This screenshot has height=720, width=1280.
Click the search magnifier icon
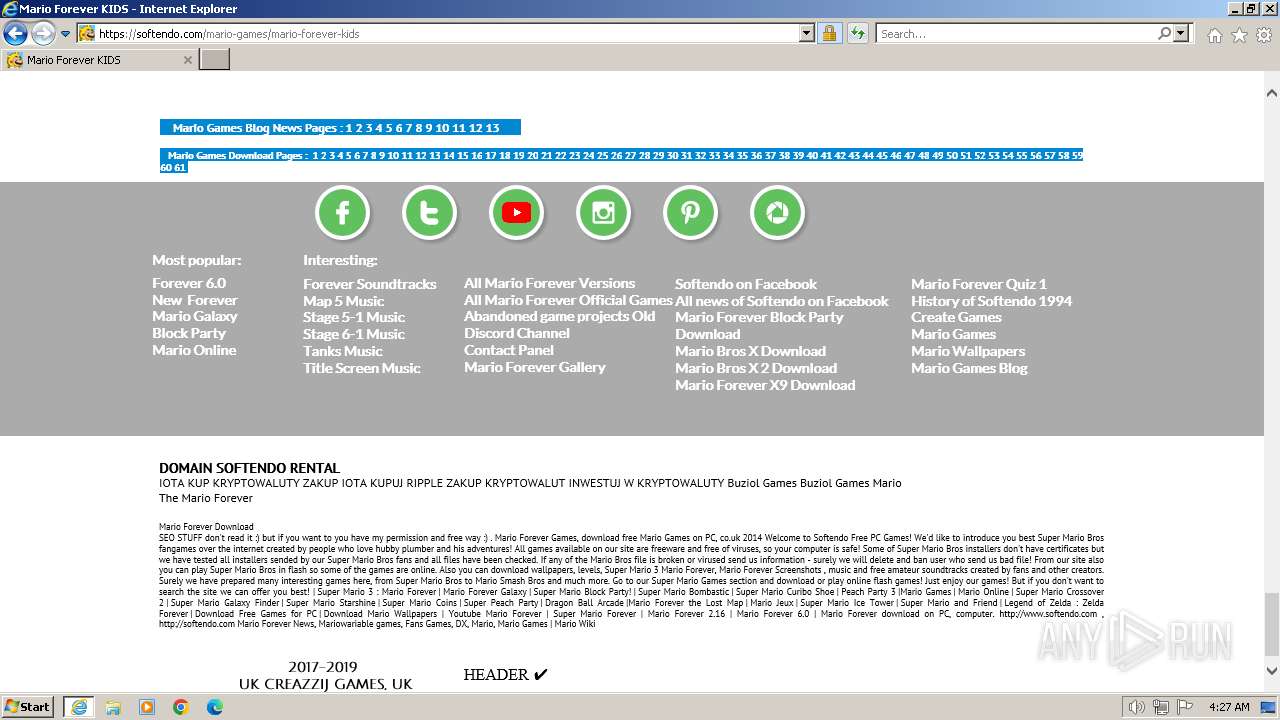(1164, 33)
